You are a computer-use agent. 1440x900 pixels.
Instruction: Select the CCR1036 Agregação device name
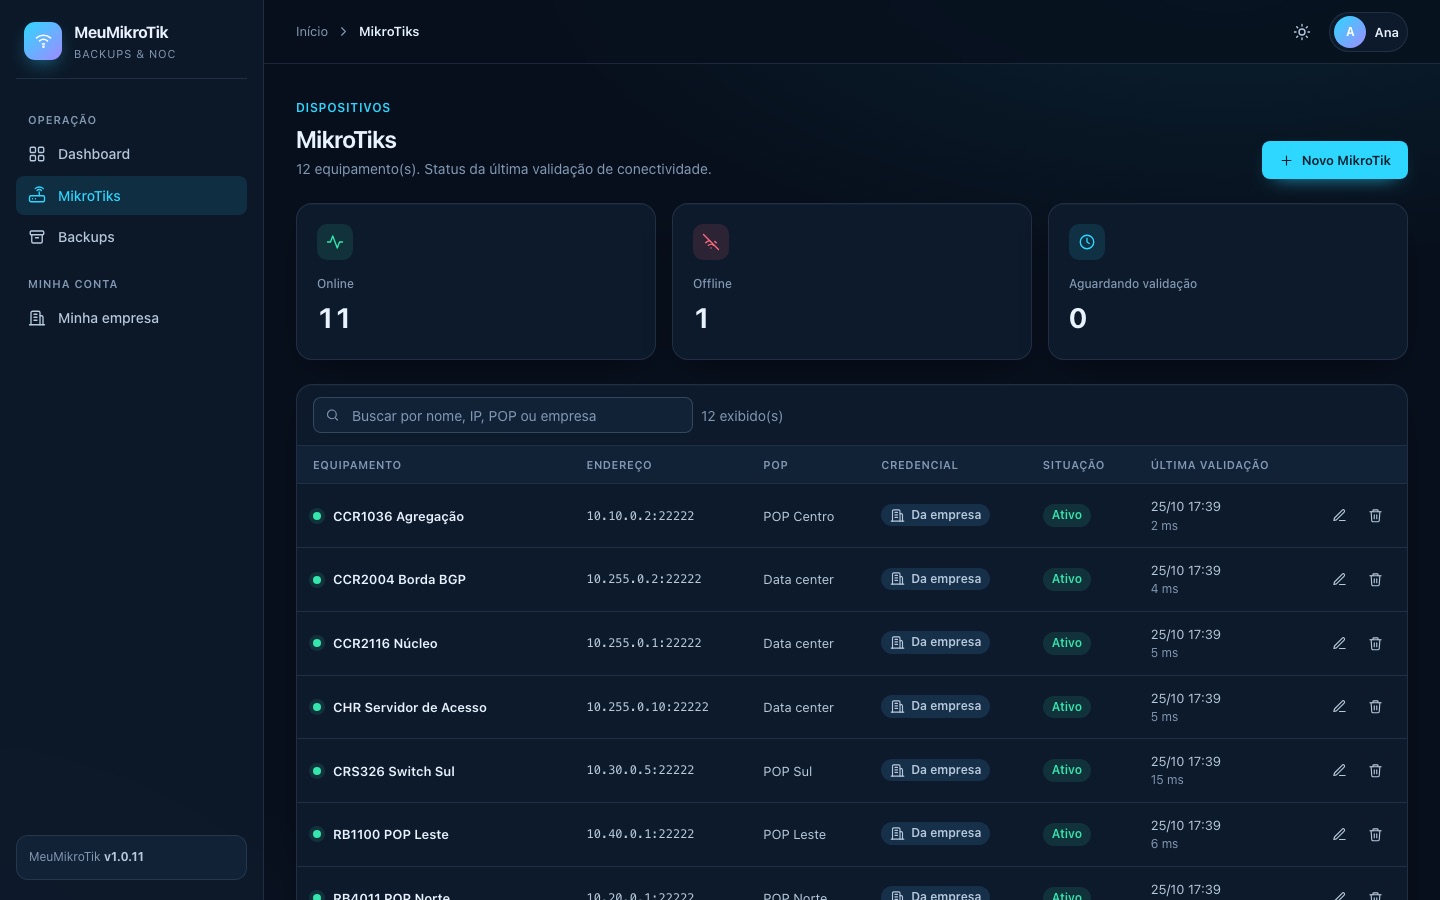point(398,516)
